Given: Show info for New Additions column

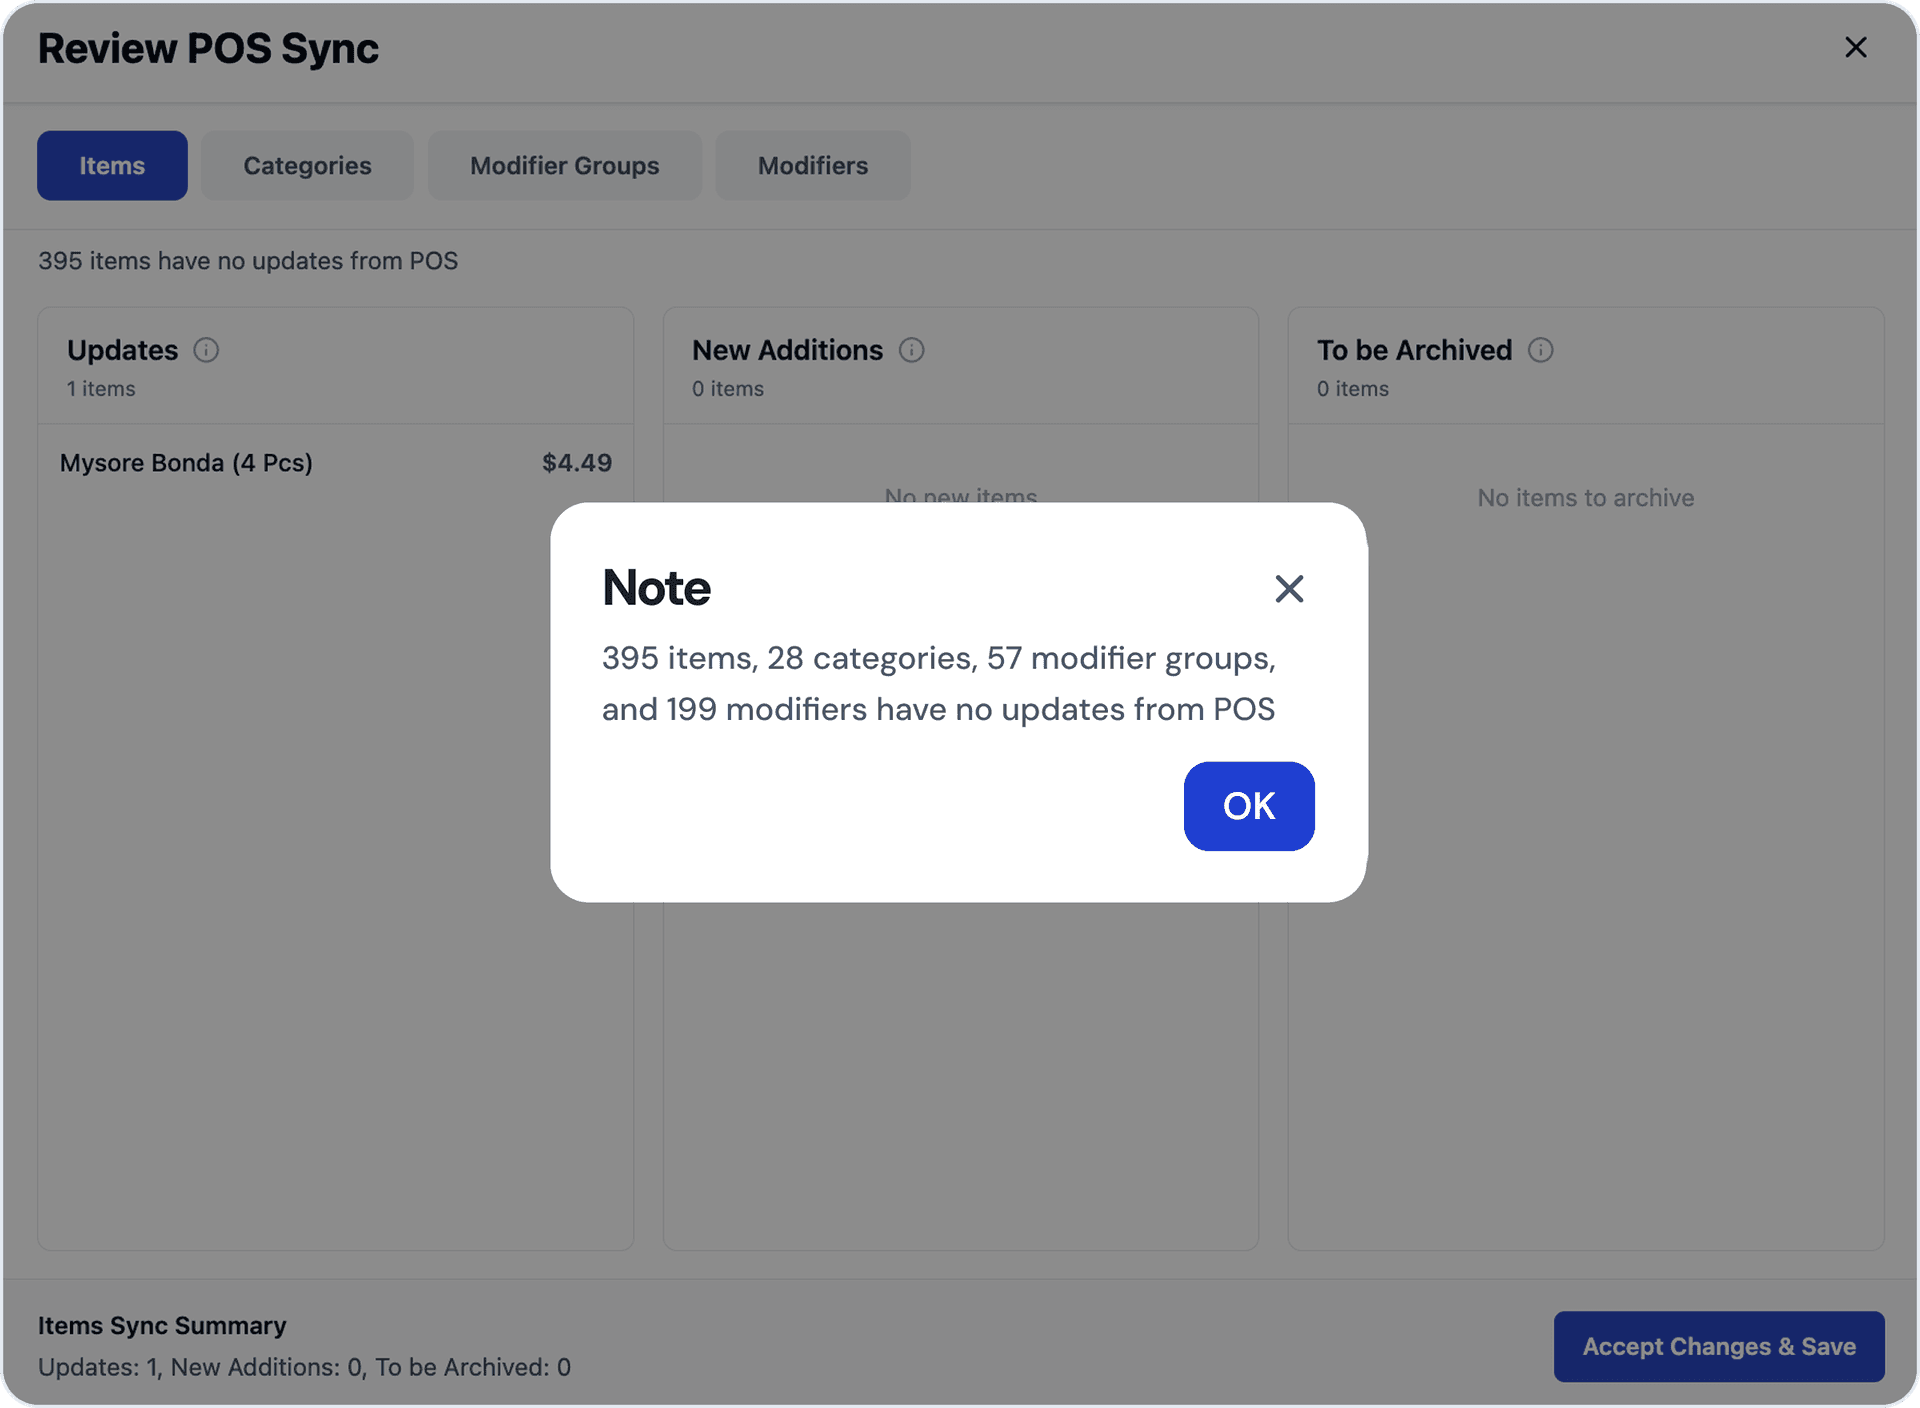Looking at the screenshot, I should [x=911, y=350].
